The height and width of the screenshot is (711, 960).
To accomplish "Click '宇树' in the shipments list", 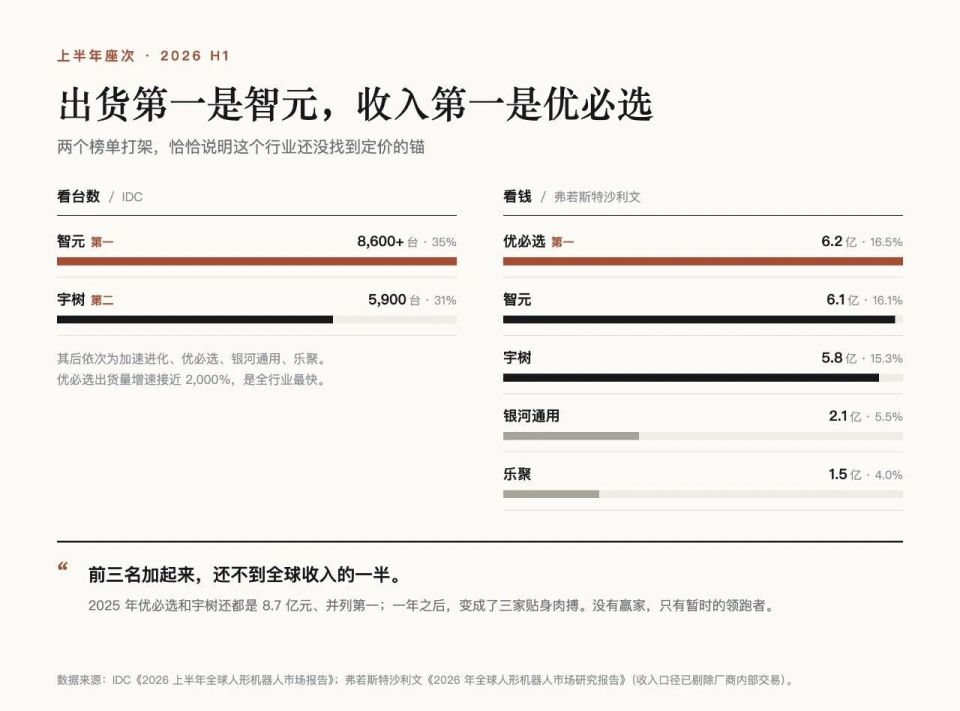I will click(71, 299).
